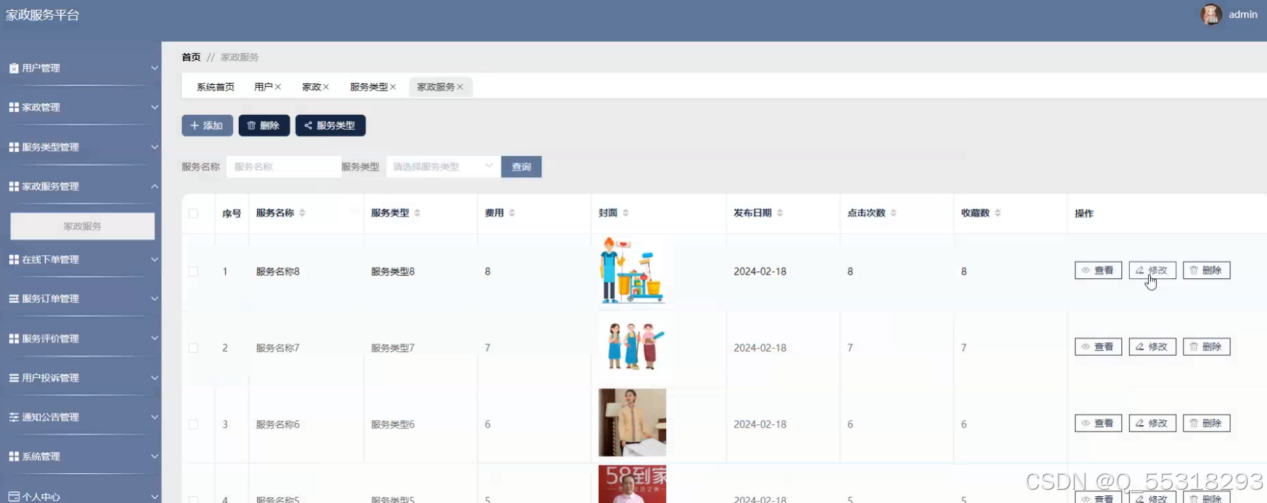Click the 用户投诉管理 grid icon
The height and width of the screenshot is (503, 1267).
(14, 378)
